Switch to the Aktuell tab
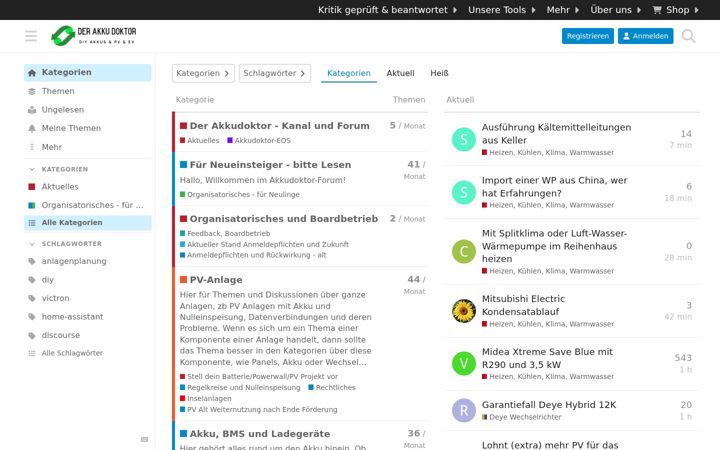Viewport: 720px width, 450px height. (400, 73)
